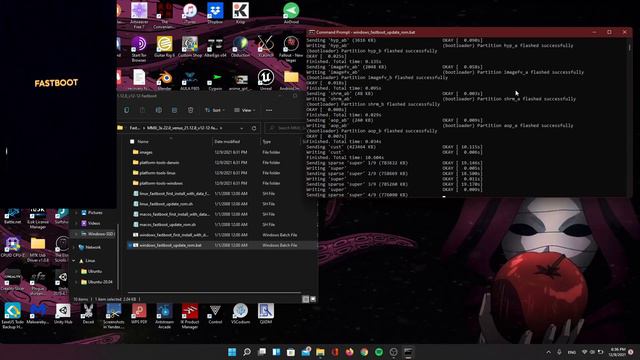Collapse the Linux tree node

pos(74,260)
